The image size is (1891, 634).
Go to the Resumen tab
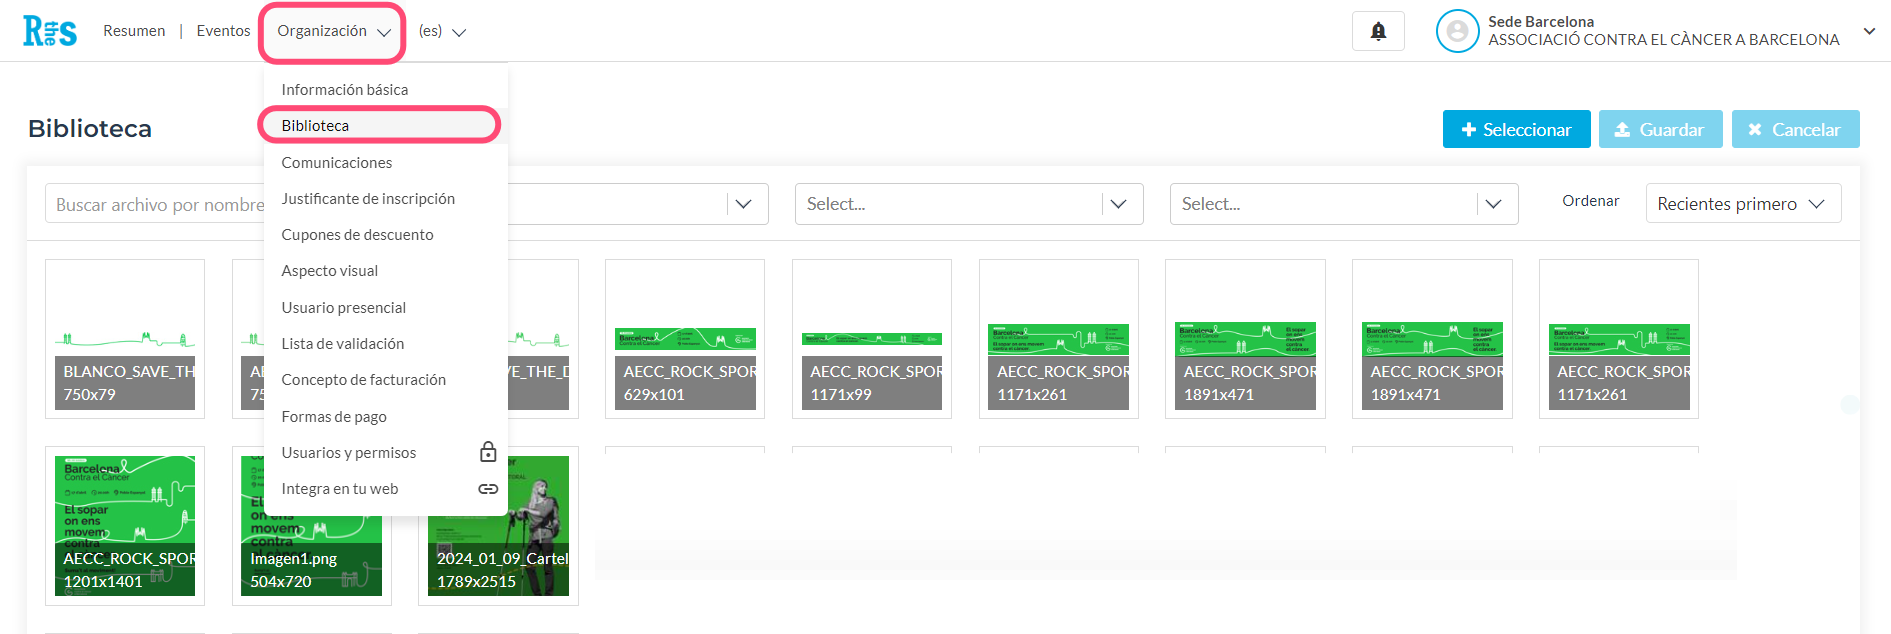[134, 31]
